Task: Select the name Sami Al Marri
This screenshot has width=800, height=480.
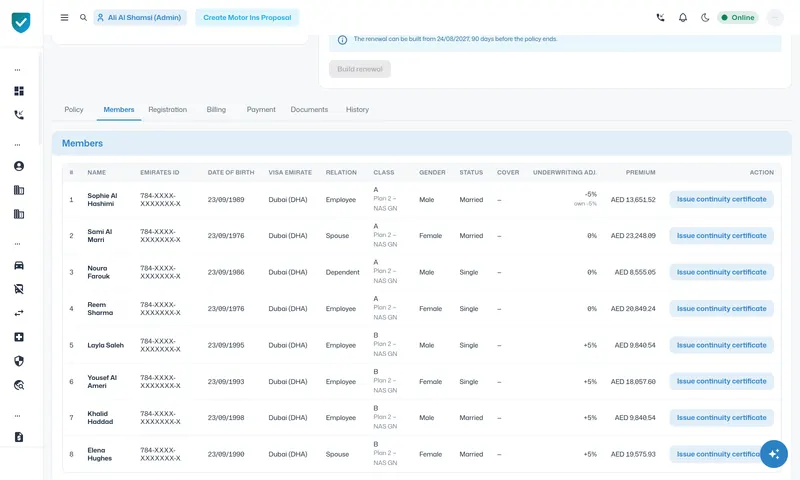Action: point(99,236)
